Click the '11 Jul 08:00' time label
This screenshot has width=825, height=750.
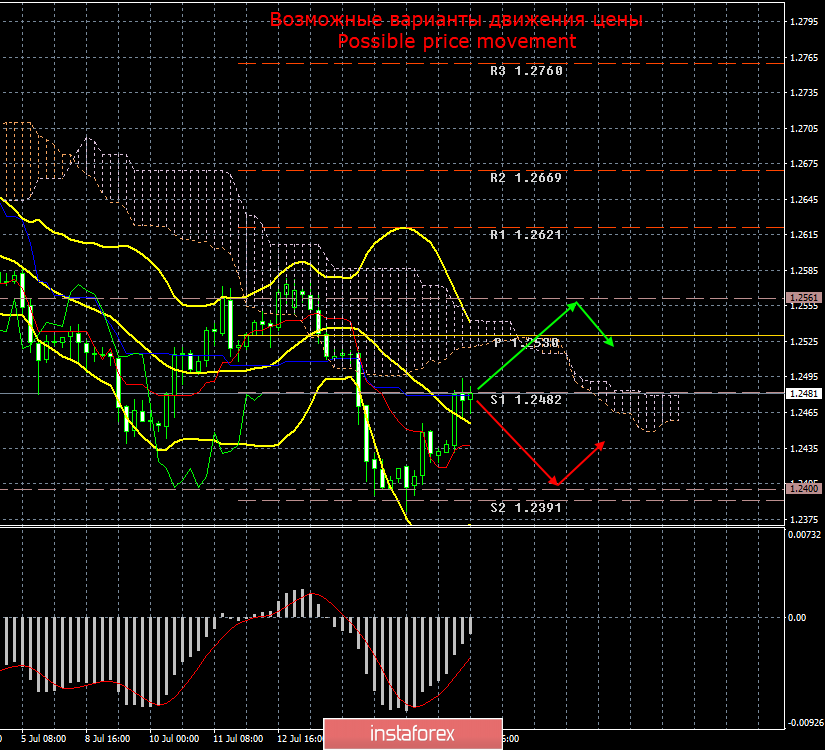click(238, 739)
